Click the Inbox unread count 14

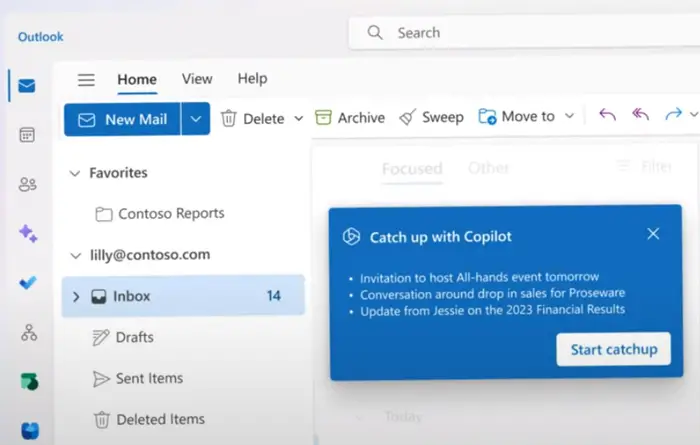pyautogui.click(x=274, y=295)
